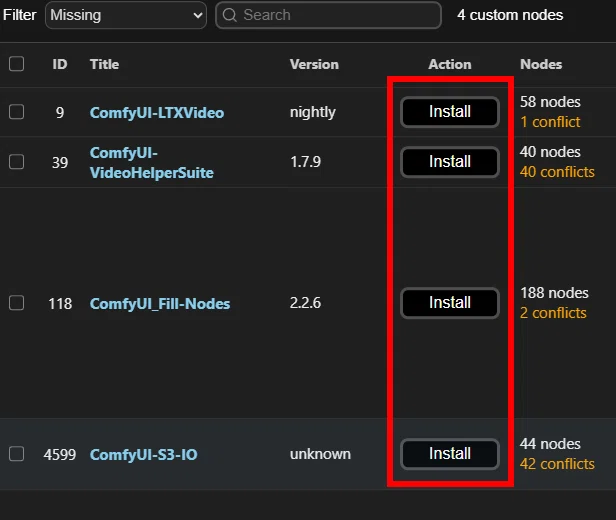Focus the Search input field
The width and height of the screenshot is (616, 520).
pos(328,15)
